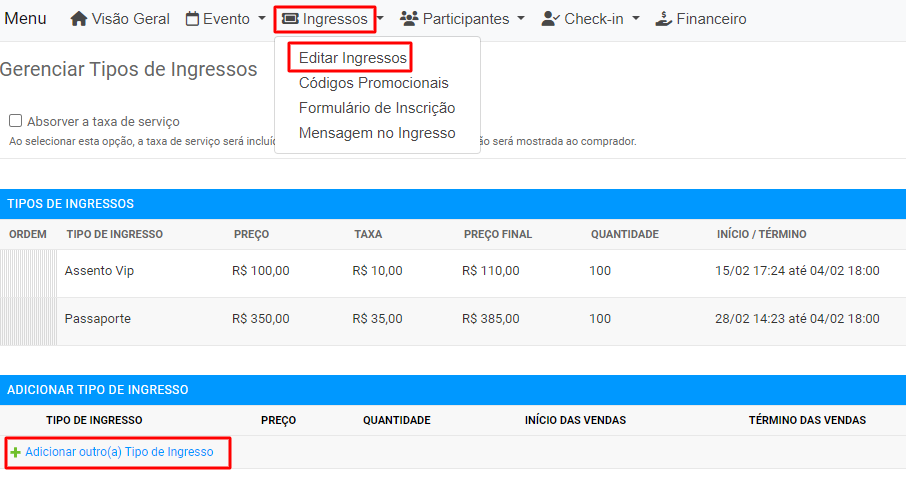Click Adicionar outro(a) Tipo de Ingresso link
906x482 pixels.
[x=119, y=452]
